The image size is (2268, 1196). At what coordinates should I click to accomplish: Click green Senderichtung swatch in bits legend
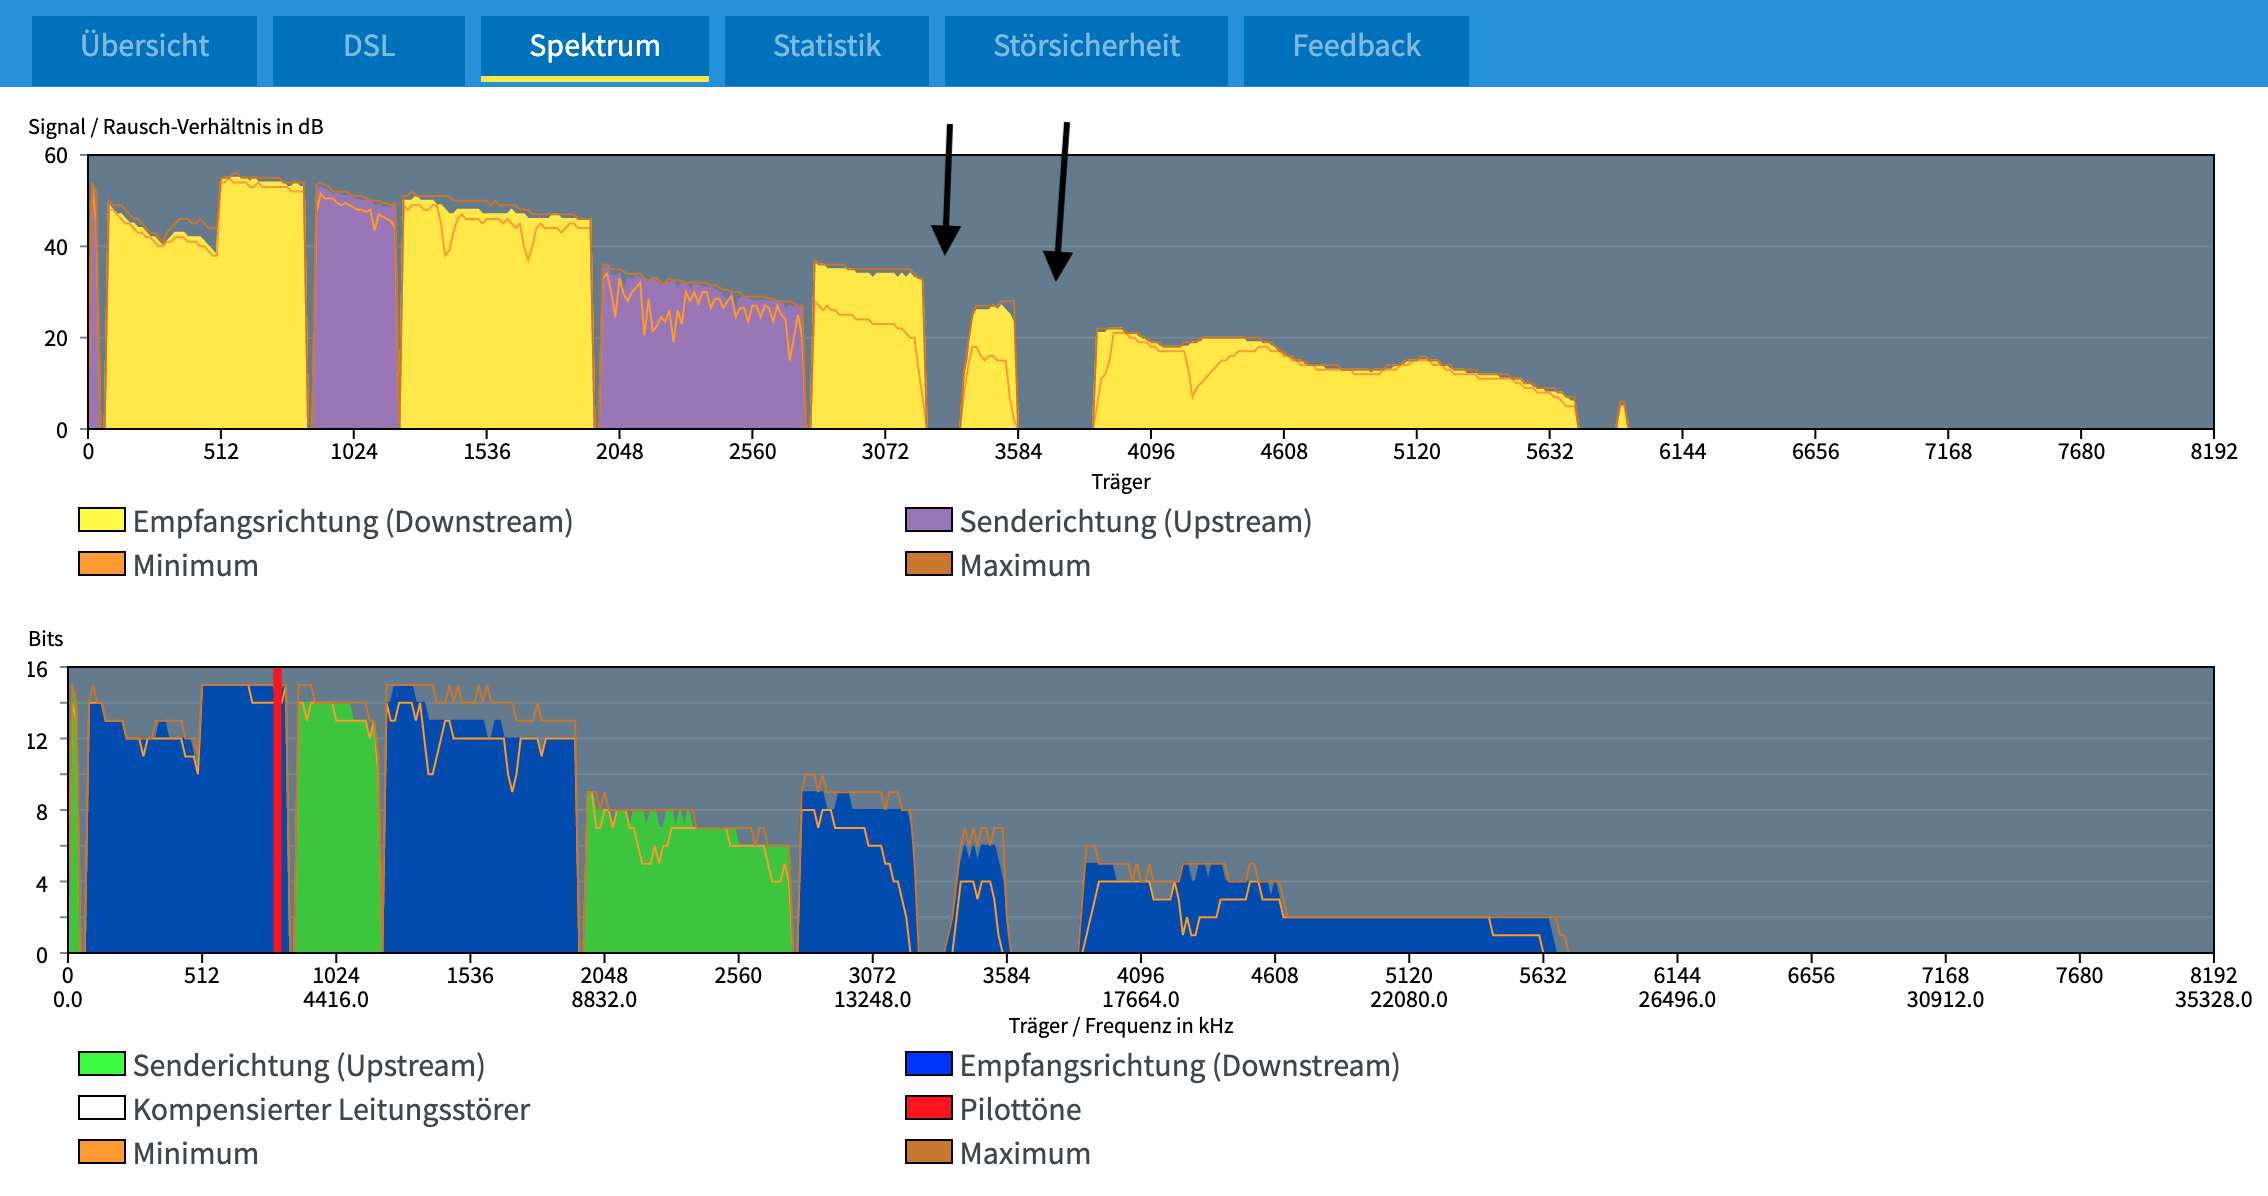(102, 1064)
